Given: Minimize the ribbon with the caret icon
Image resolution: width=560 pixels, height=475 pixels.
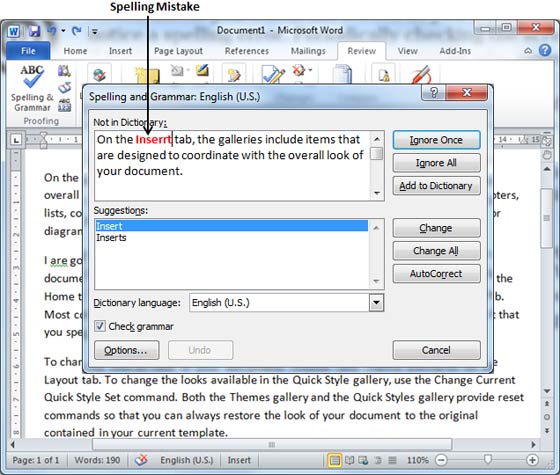Looking at the screenshot, I should pos(528,51).
